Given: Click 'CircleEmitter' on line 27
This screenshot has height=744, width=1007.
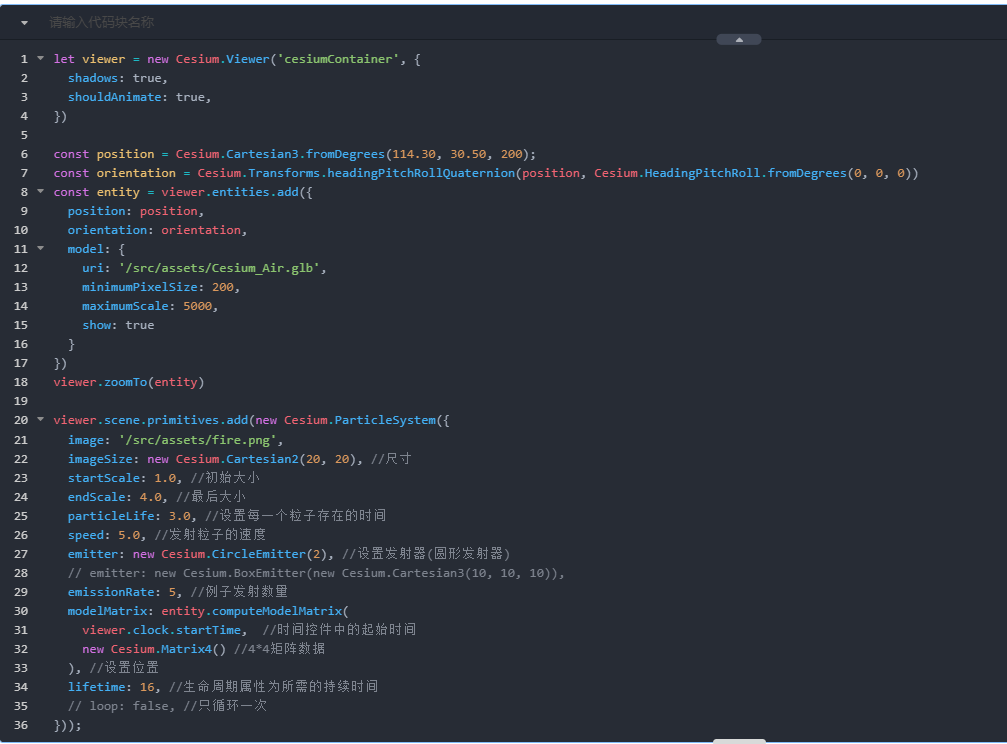Looking at the screenshot, I should tap(258, 554).
